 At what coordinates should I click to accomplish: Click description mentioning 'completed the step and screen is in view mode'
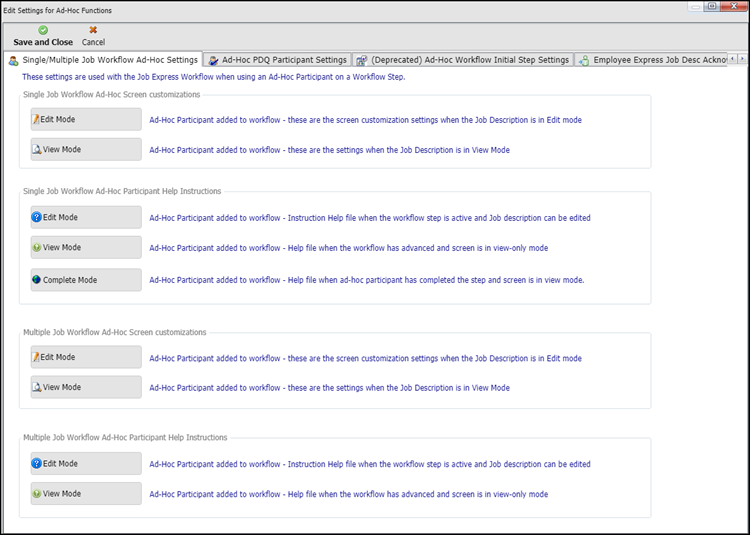click(x=367, y=280)
